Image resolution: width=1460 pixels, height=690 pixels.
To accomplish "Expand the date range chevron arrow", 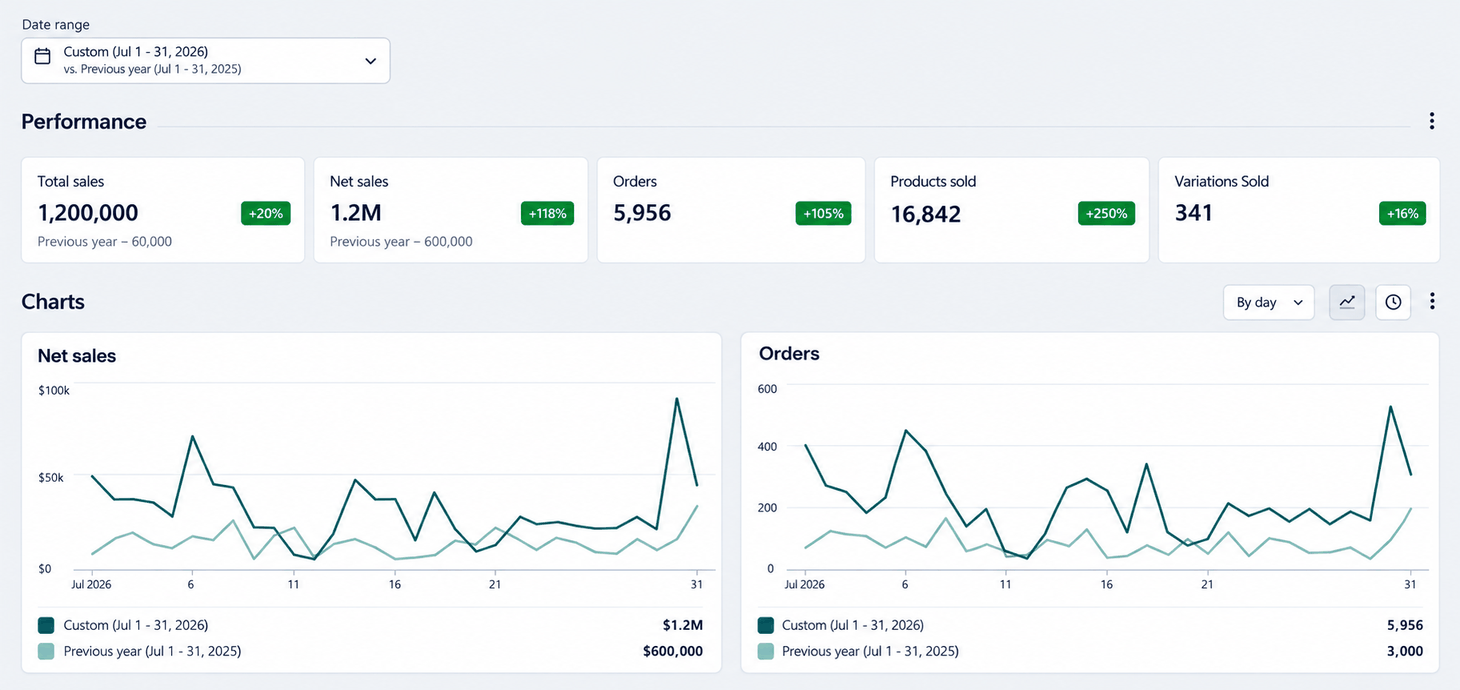I will 370,61.
